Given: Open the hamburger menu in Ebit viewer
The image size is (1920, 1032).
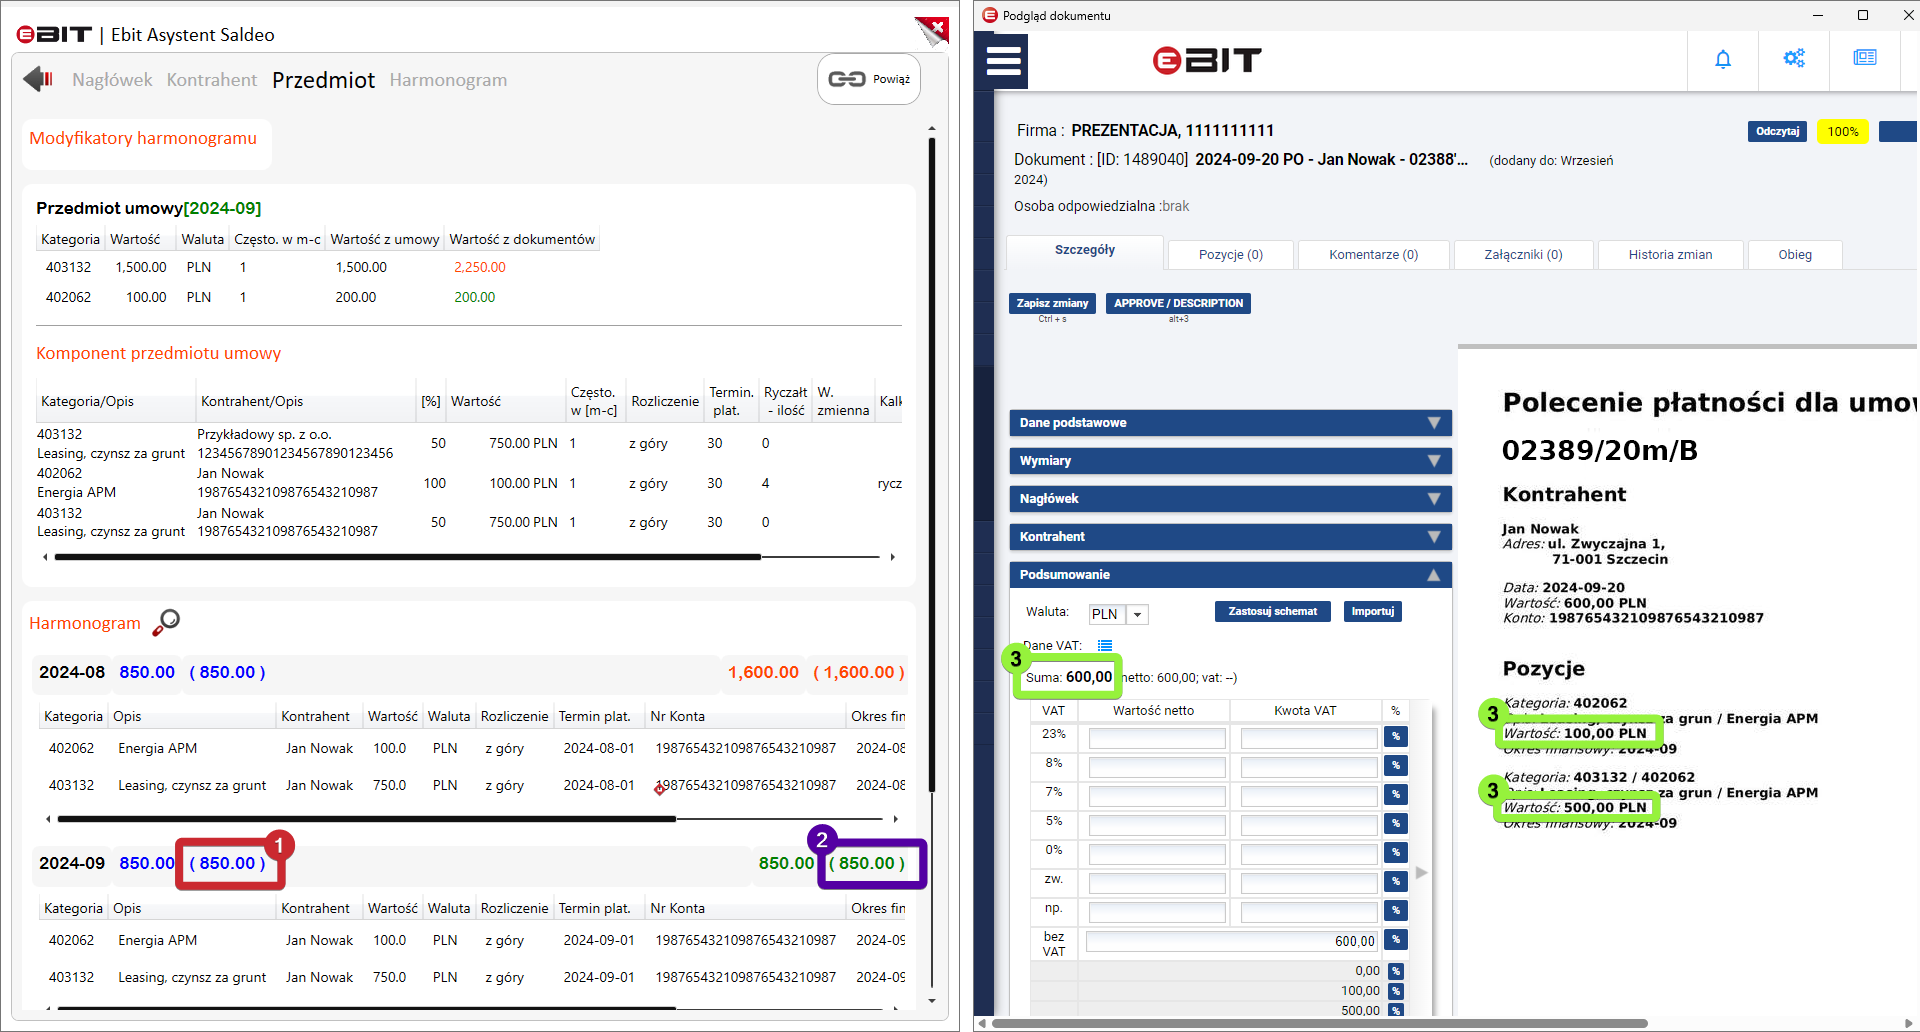Looking at the screenshot, I should point(1003,61).
